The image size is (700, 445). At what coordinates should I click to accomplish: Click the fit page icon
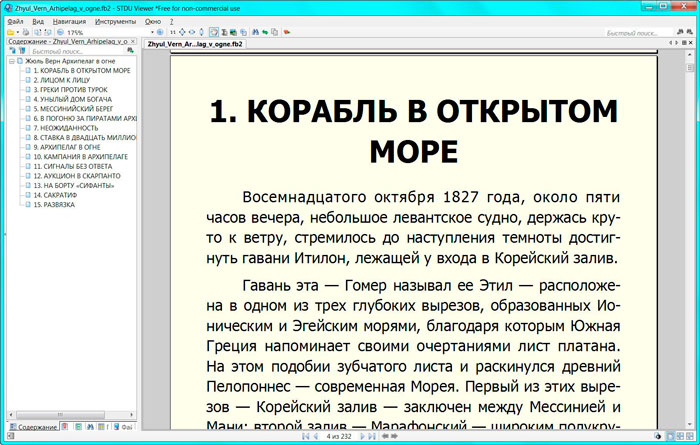pyautogui.click(x=182, y=32)
